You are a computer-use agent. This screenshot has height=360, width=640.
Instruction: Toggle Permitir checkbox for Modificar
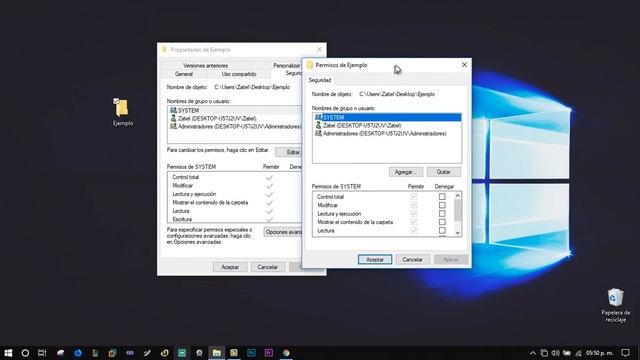[x=414, y=205]
